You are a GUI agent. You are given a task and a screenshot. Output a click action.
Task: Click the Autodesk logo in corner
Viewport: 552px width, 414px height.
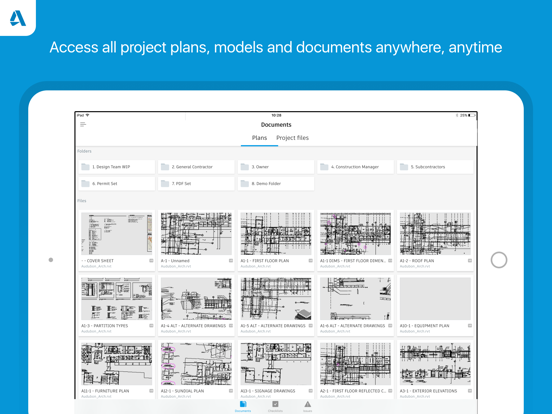point(18,18)
